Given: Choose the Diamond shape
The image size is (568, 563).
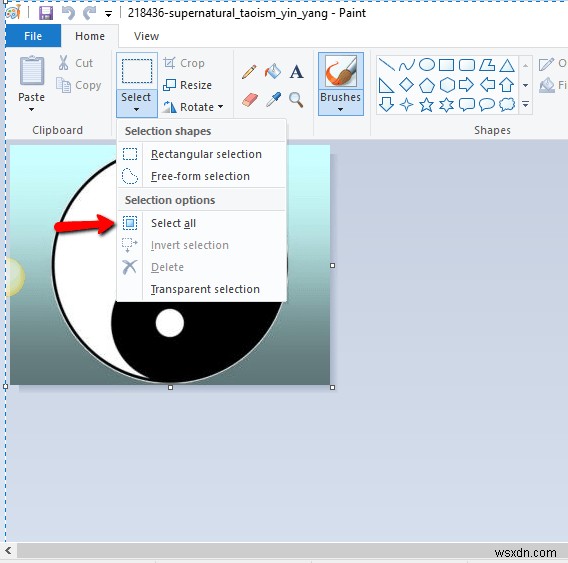Looking at the screenshot, I should [406, 85].
